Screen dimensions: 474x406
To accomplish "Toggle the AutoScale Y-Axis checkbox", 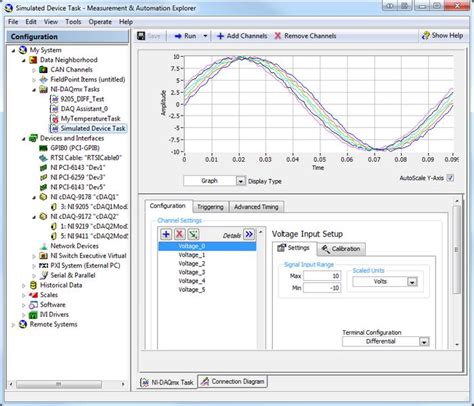I will [x=450, y=178].
